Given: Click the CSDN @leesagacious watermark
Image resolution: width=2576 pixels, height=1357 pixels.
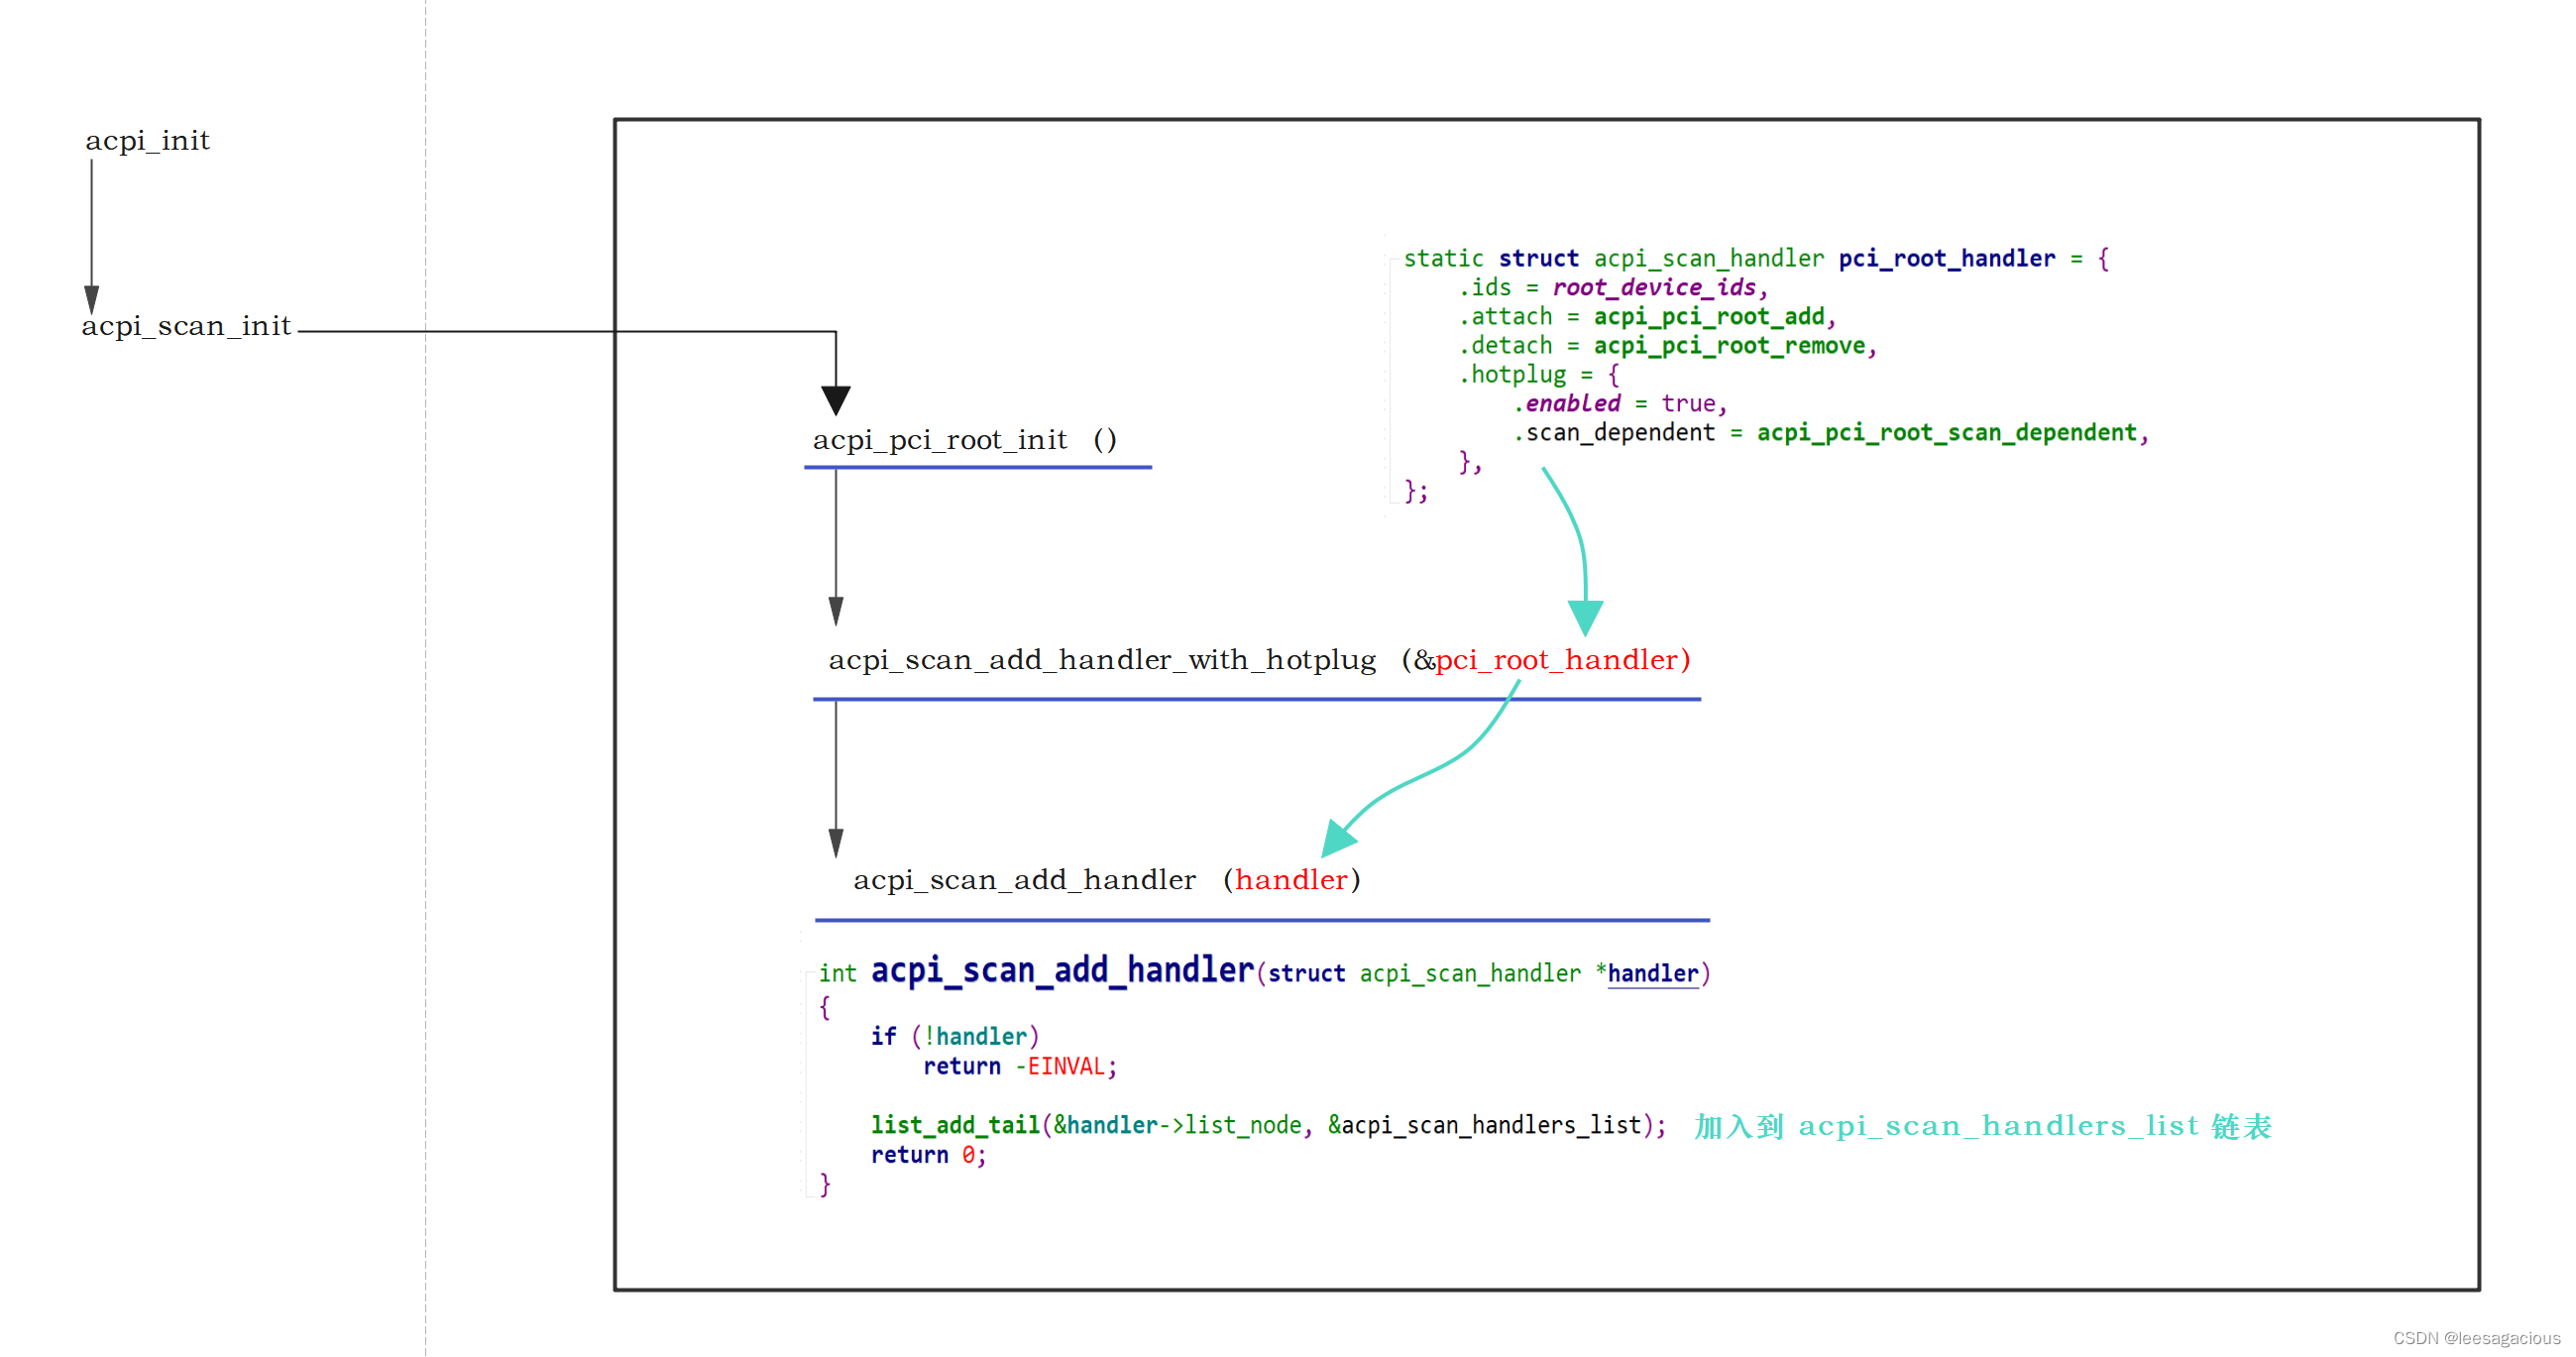Looking at the screenshot, I should (2476, 1338).
